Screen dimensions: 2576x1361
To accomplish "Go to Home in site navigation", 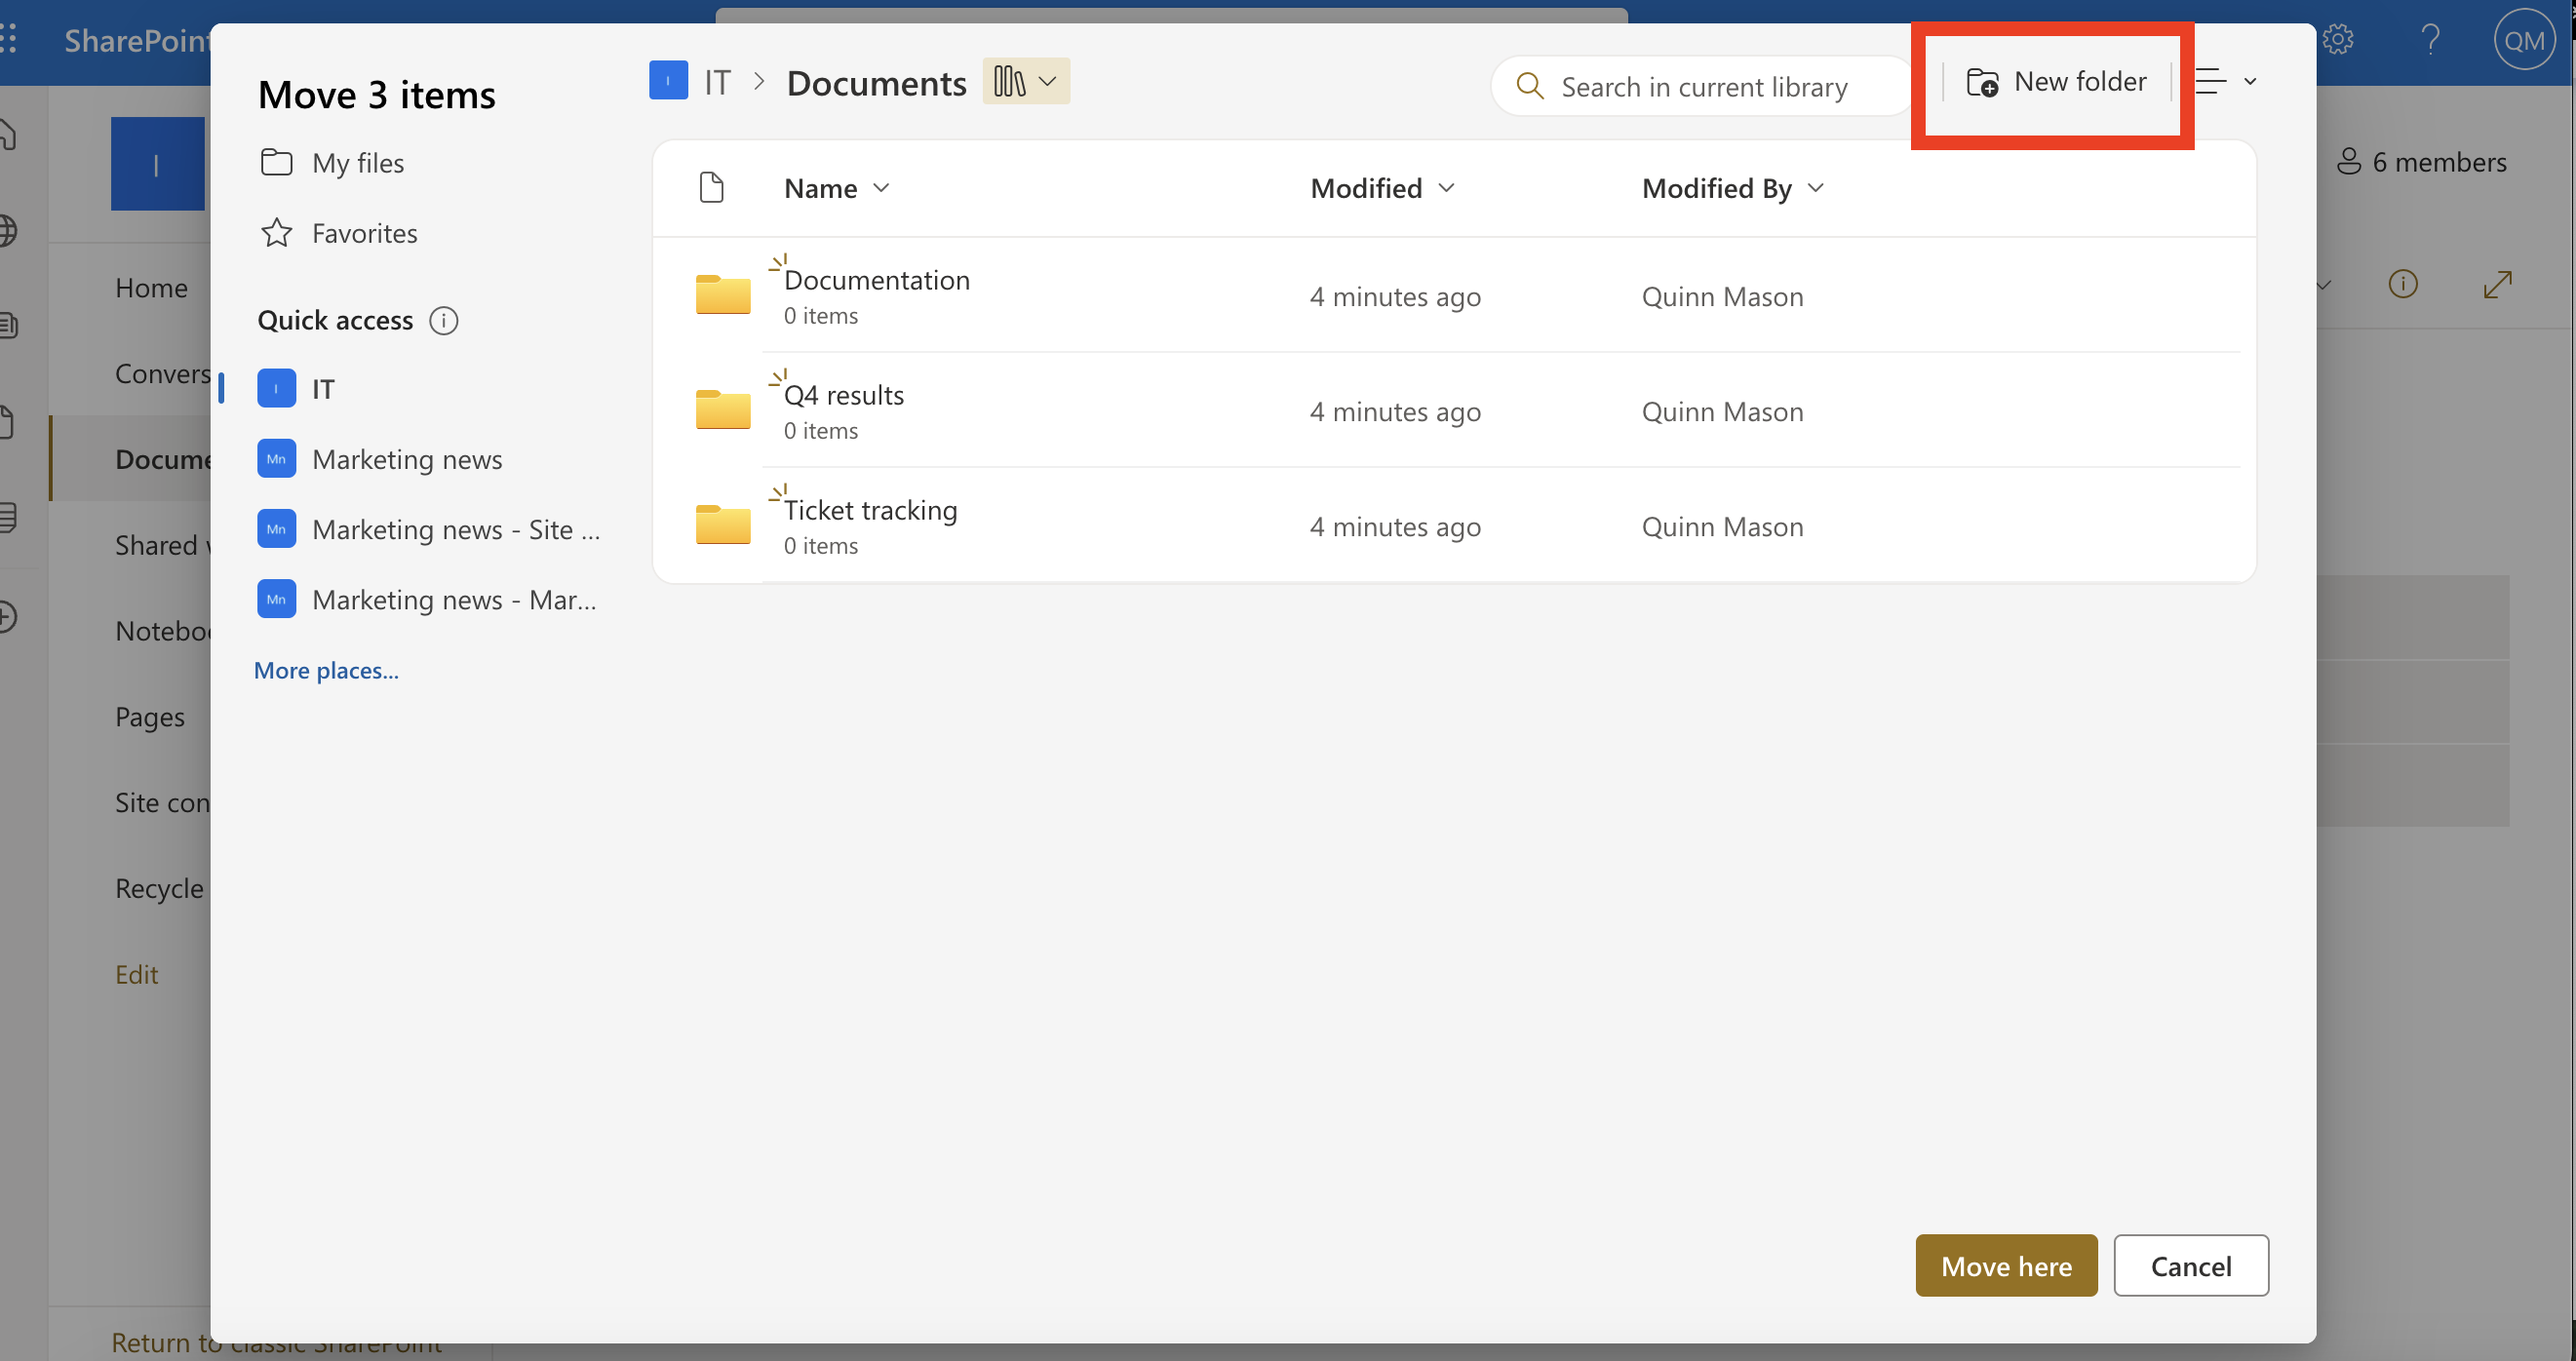I will [x=151, y=288].
